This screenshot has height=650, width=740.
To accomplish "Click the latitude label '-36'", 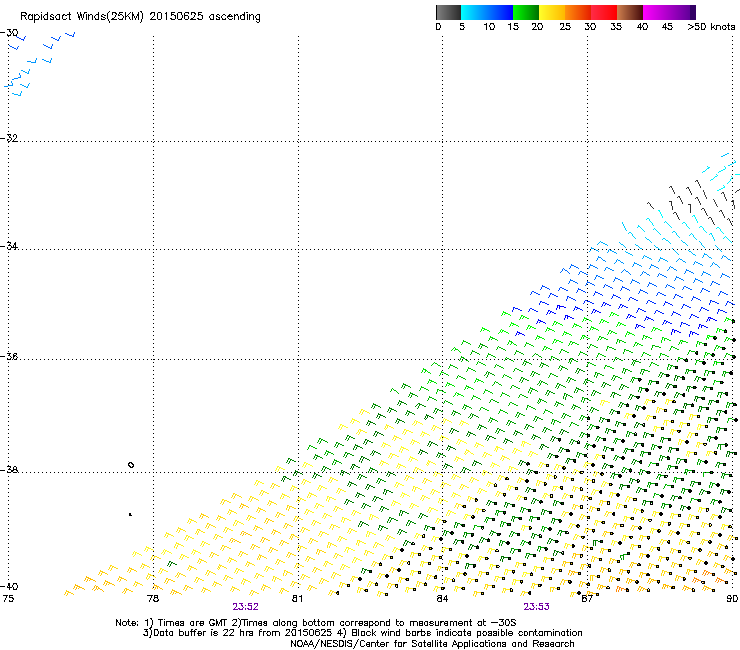I will point(9,356).
